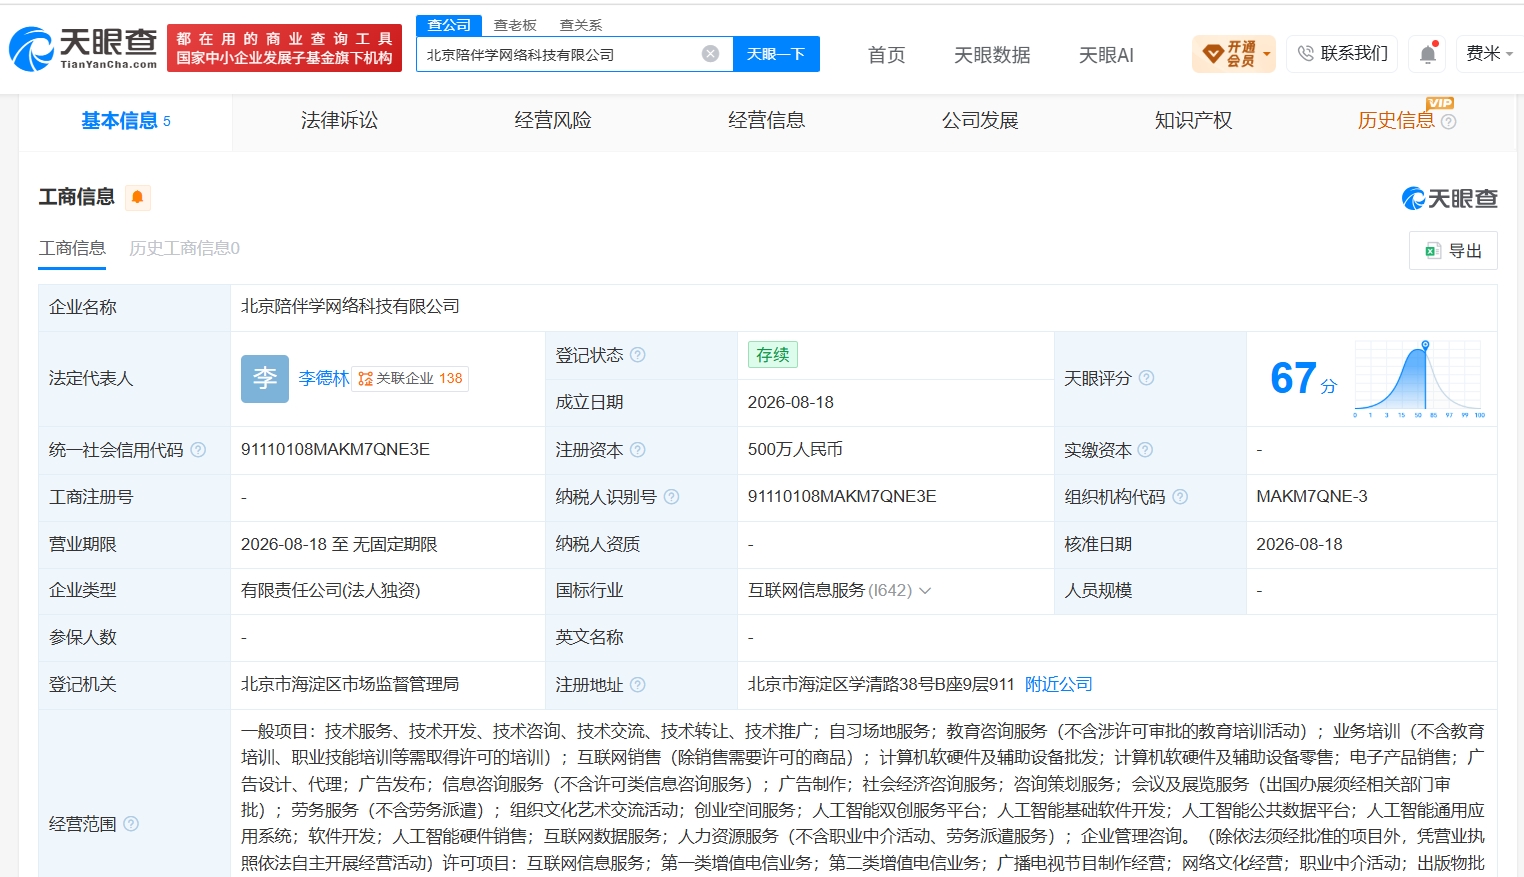This screenshot has width=1524, height=877.
Task: Select the 历史工商信息0 sub-tab
Action: click(x=184, y=248)
